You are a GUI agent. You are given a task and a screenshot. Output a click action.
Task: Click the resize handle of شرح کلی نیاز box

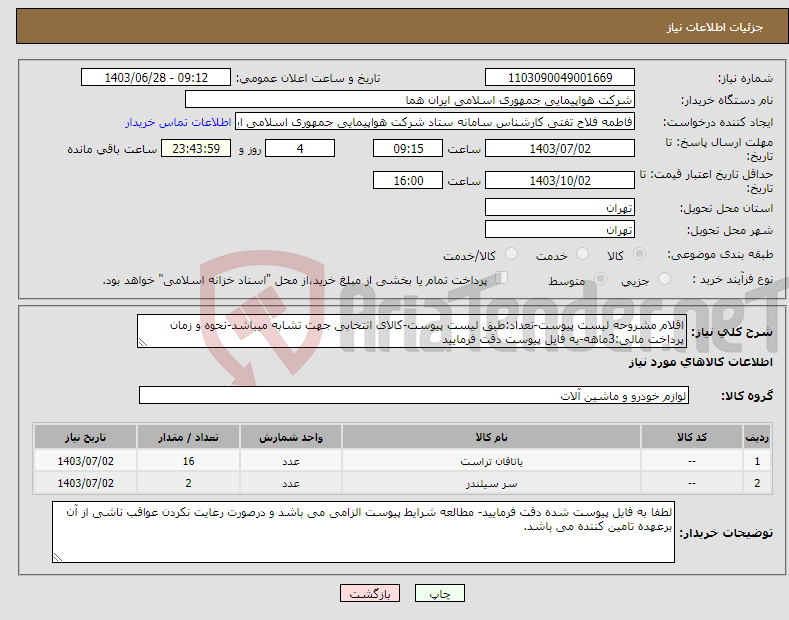pos(142,343)
